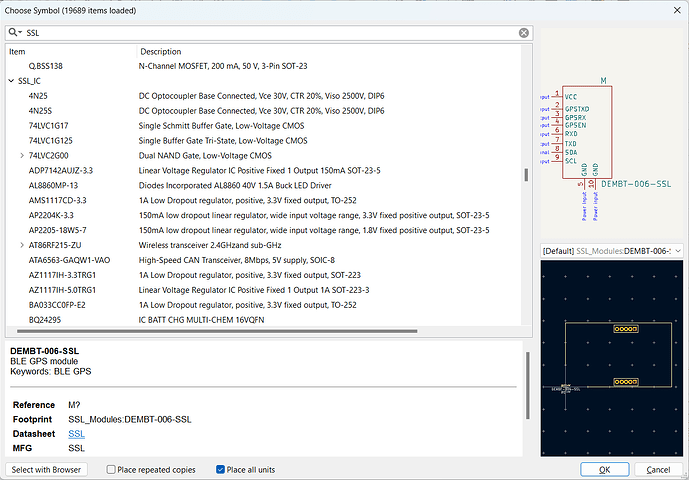This screenshot has height=480, width=689.
Task: Select the 74LVC1G125 buffer gate
Action: (x=51, y=141)
